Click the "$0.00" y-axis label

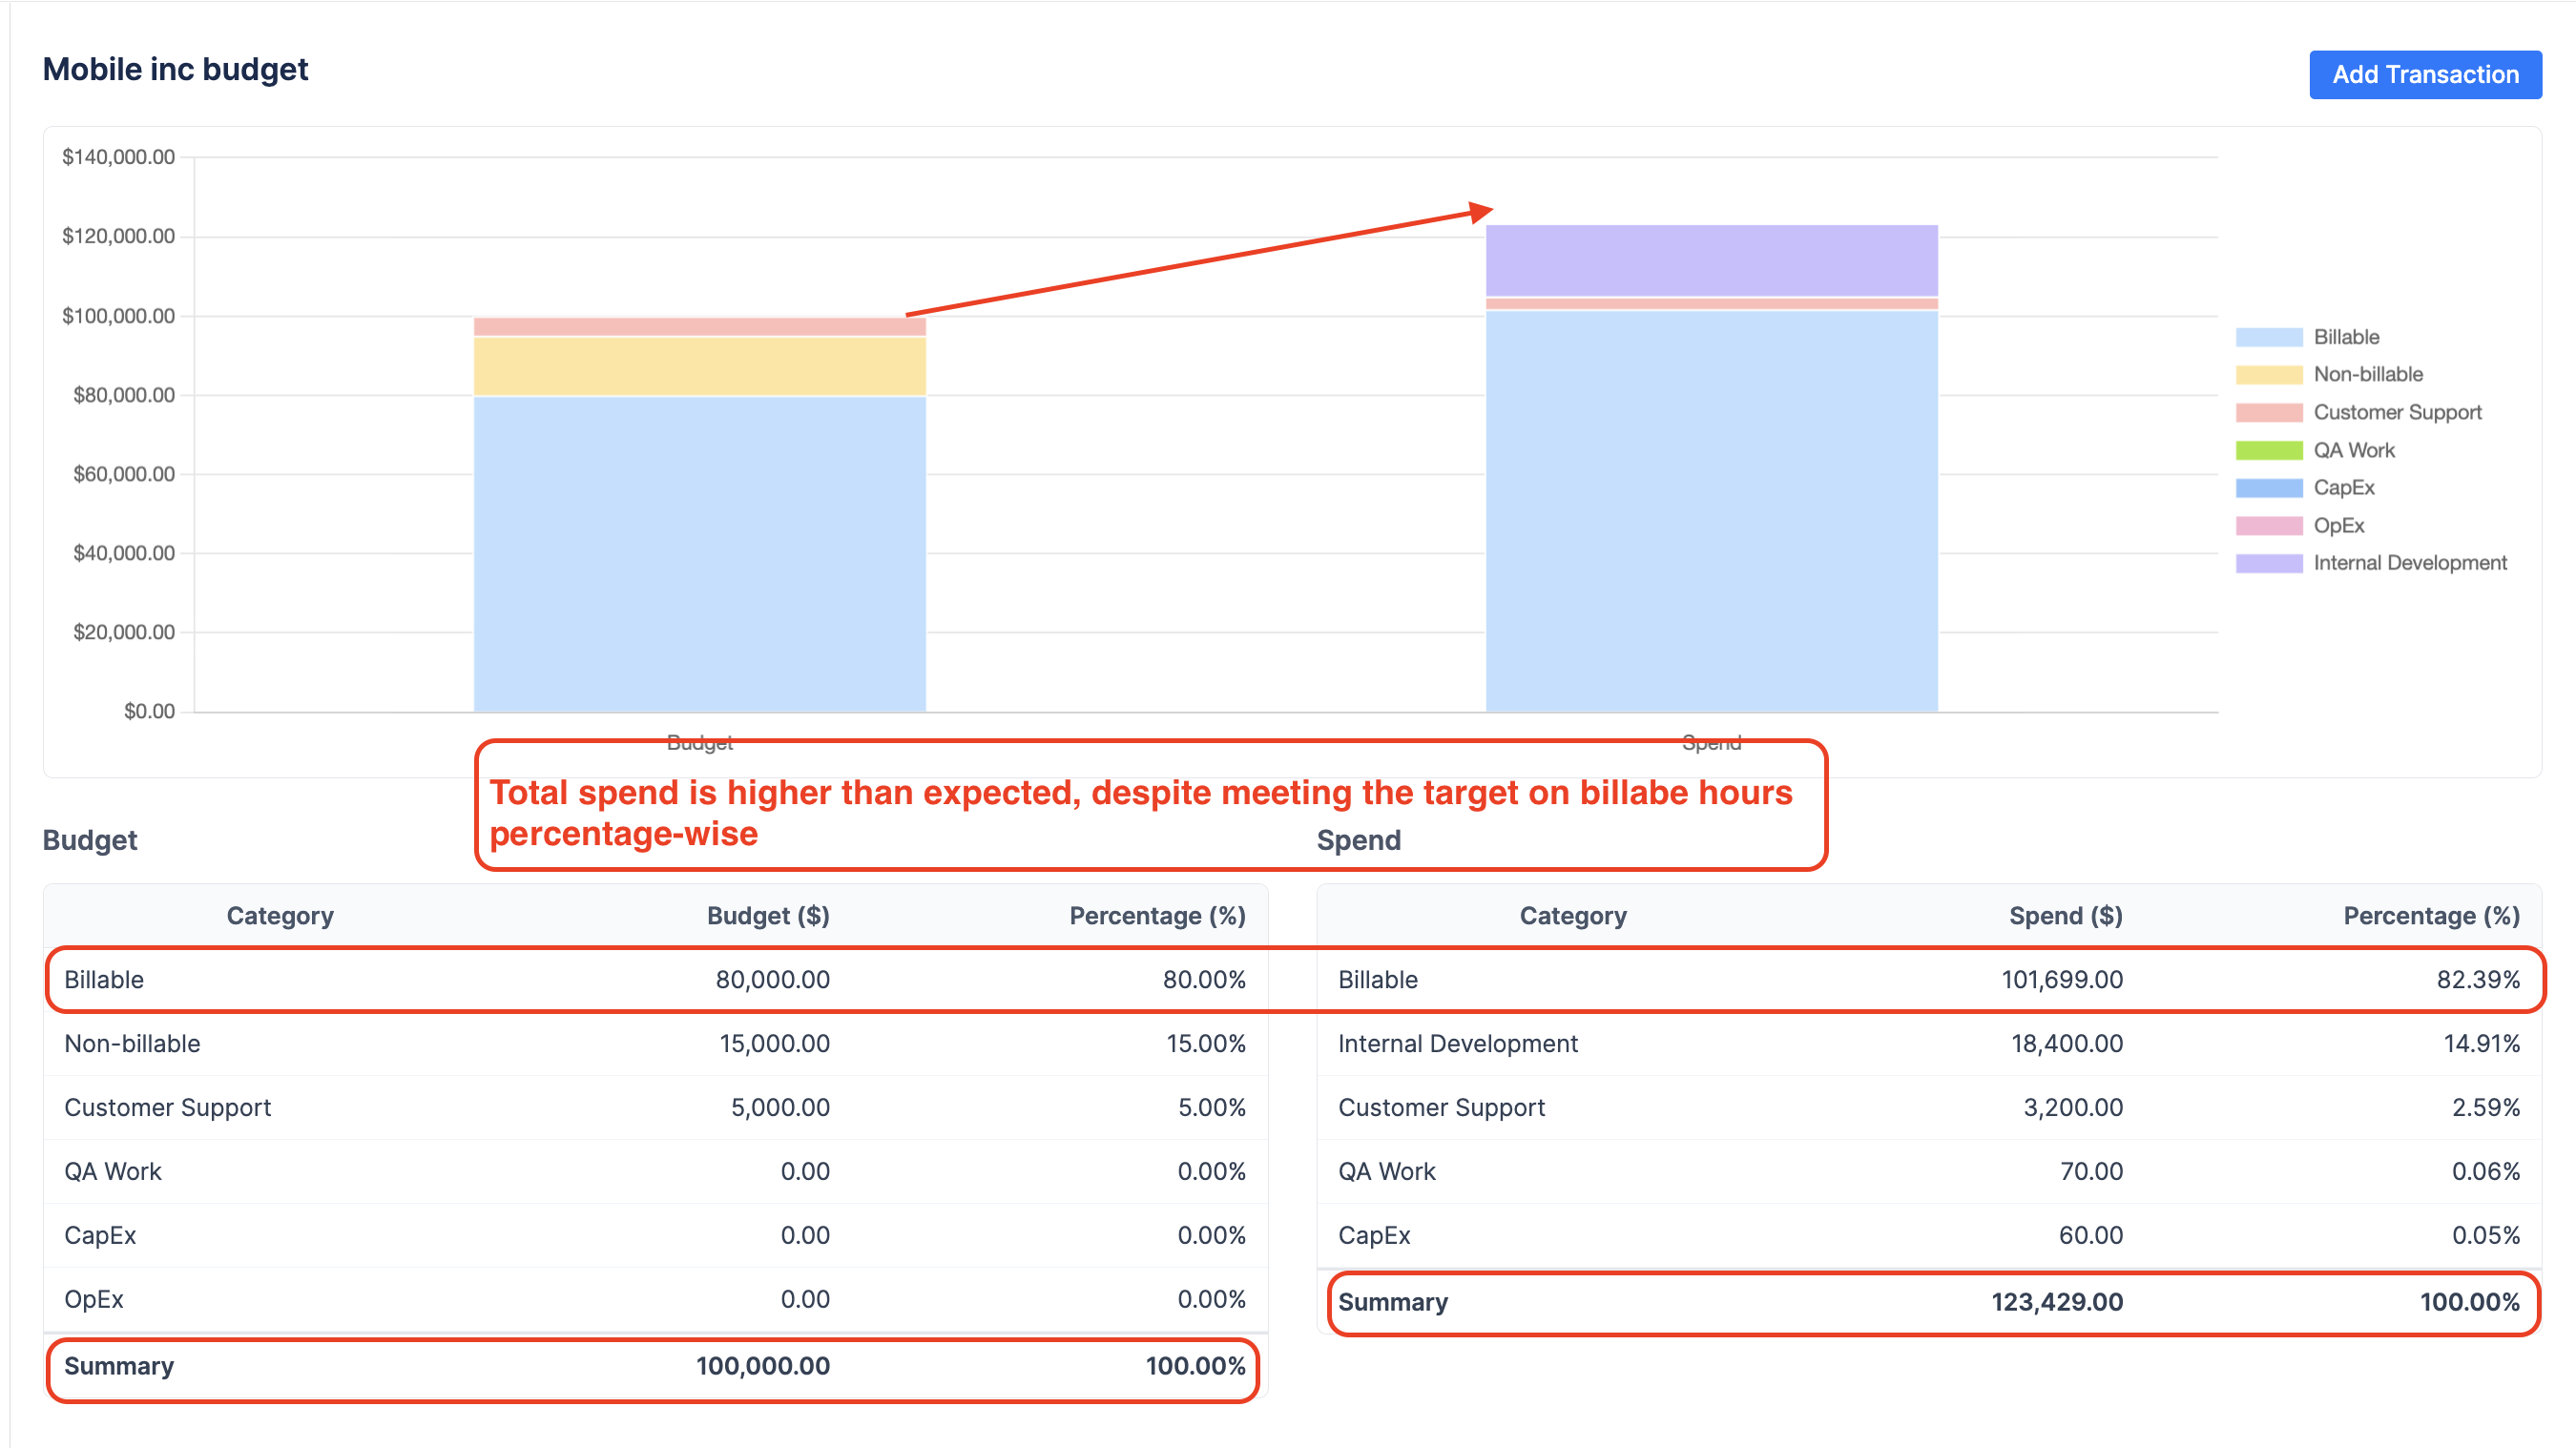149,711
